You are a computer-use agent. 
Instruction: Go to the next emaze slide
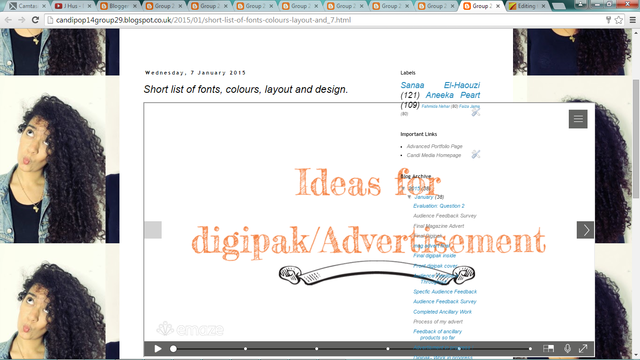tap(585, 230)
